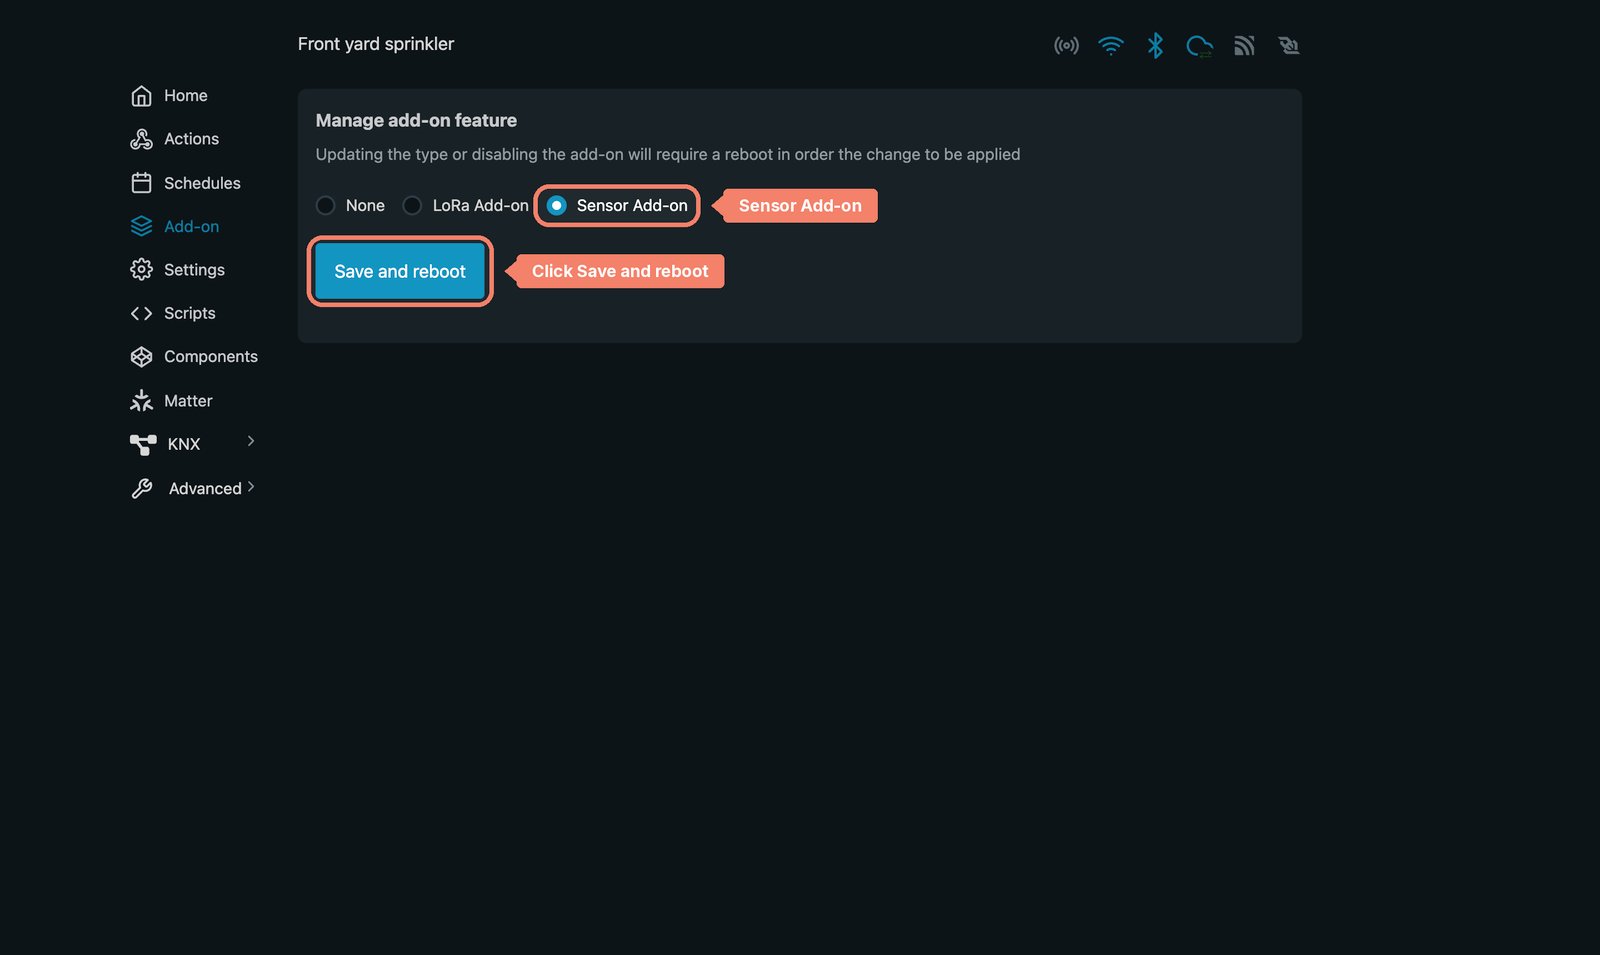
Task: Click the Matter star icon
Action: (x=141, y=400)
